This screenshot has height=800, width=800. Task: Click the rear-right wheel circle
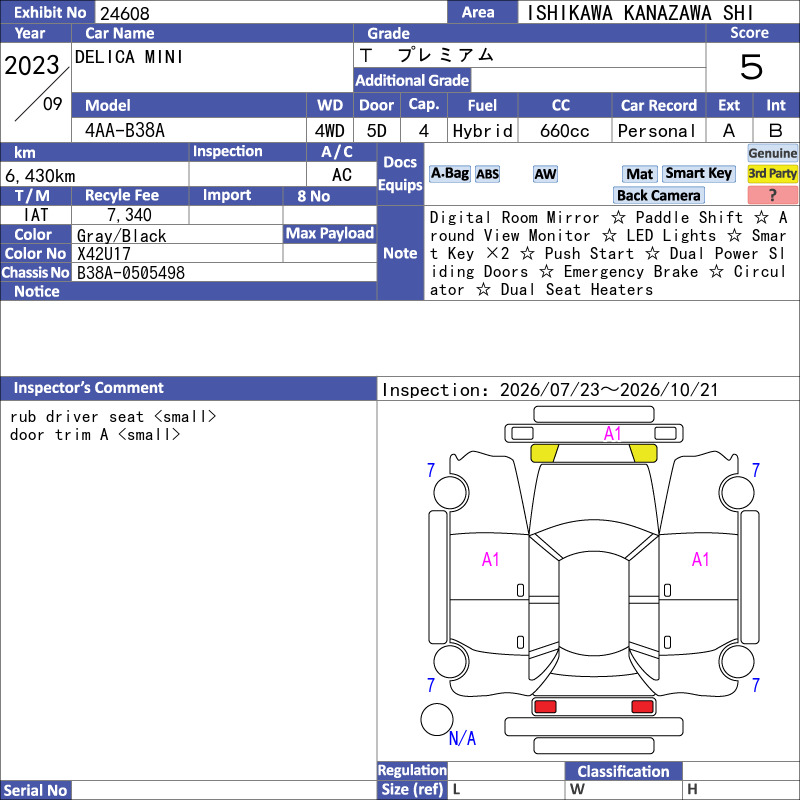point(737,662)
